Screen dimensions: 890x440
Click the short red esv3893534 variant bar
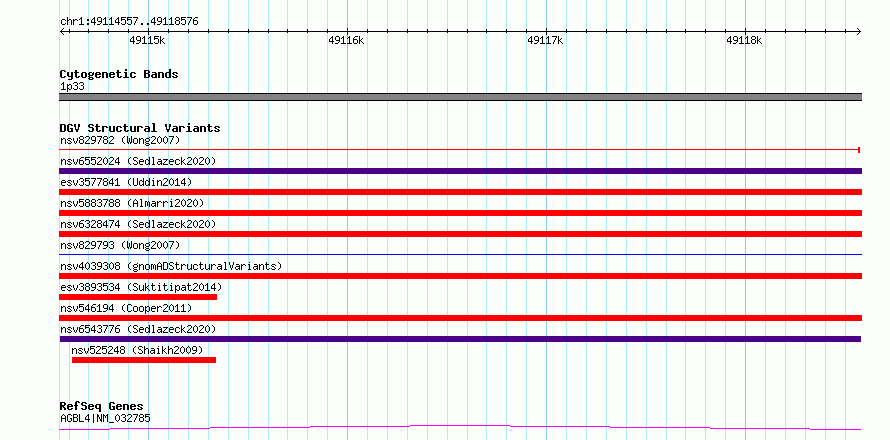[x=138, y=297]
